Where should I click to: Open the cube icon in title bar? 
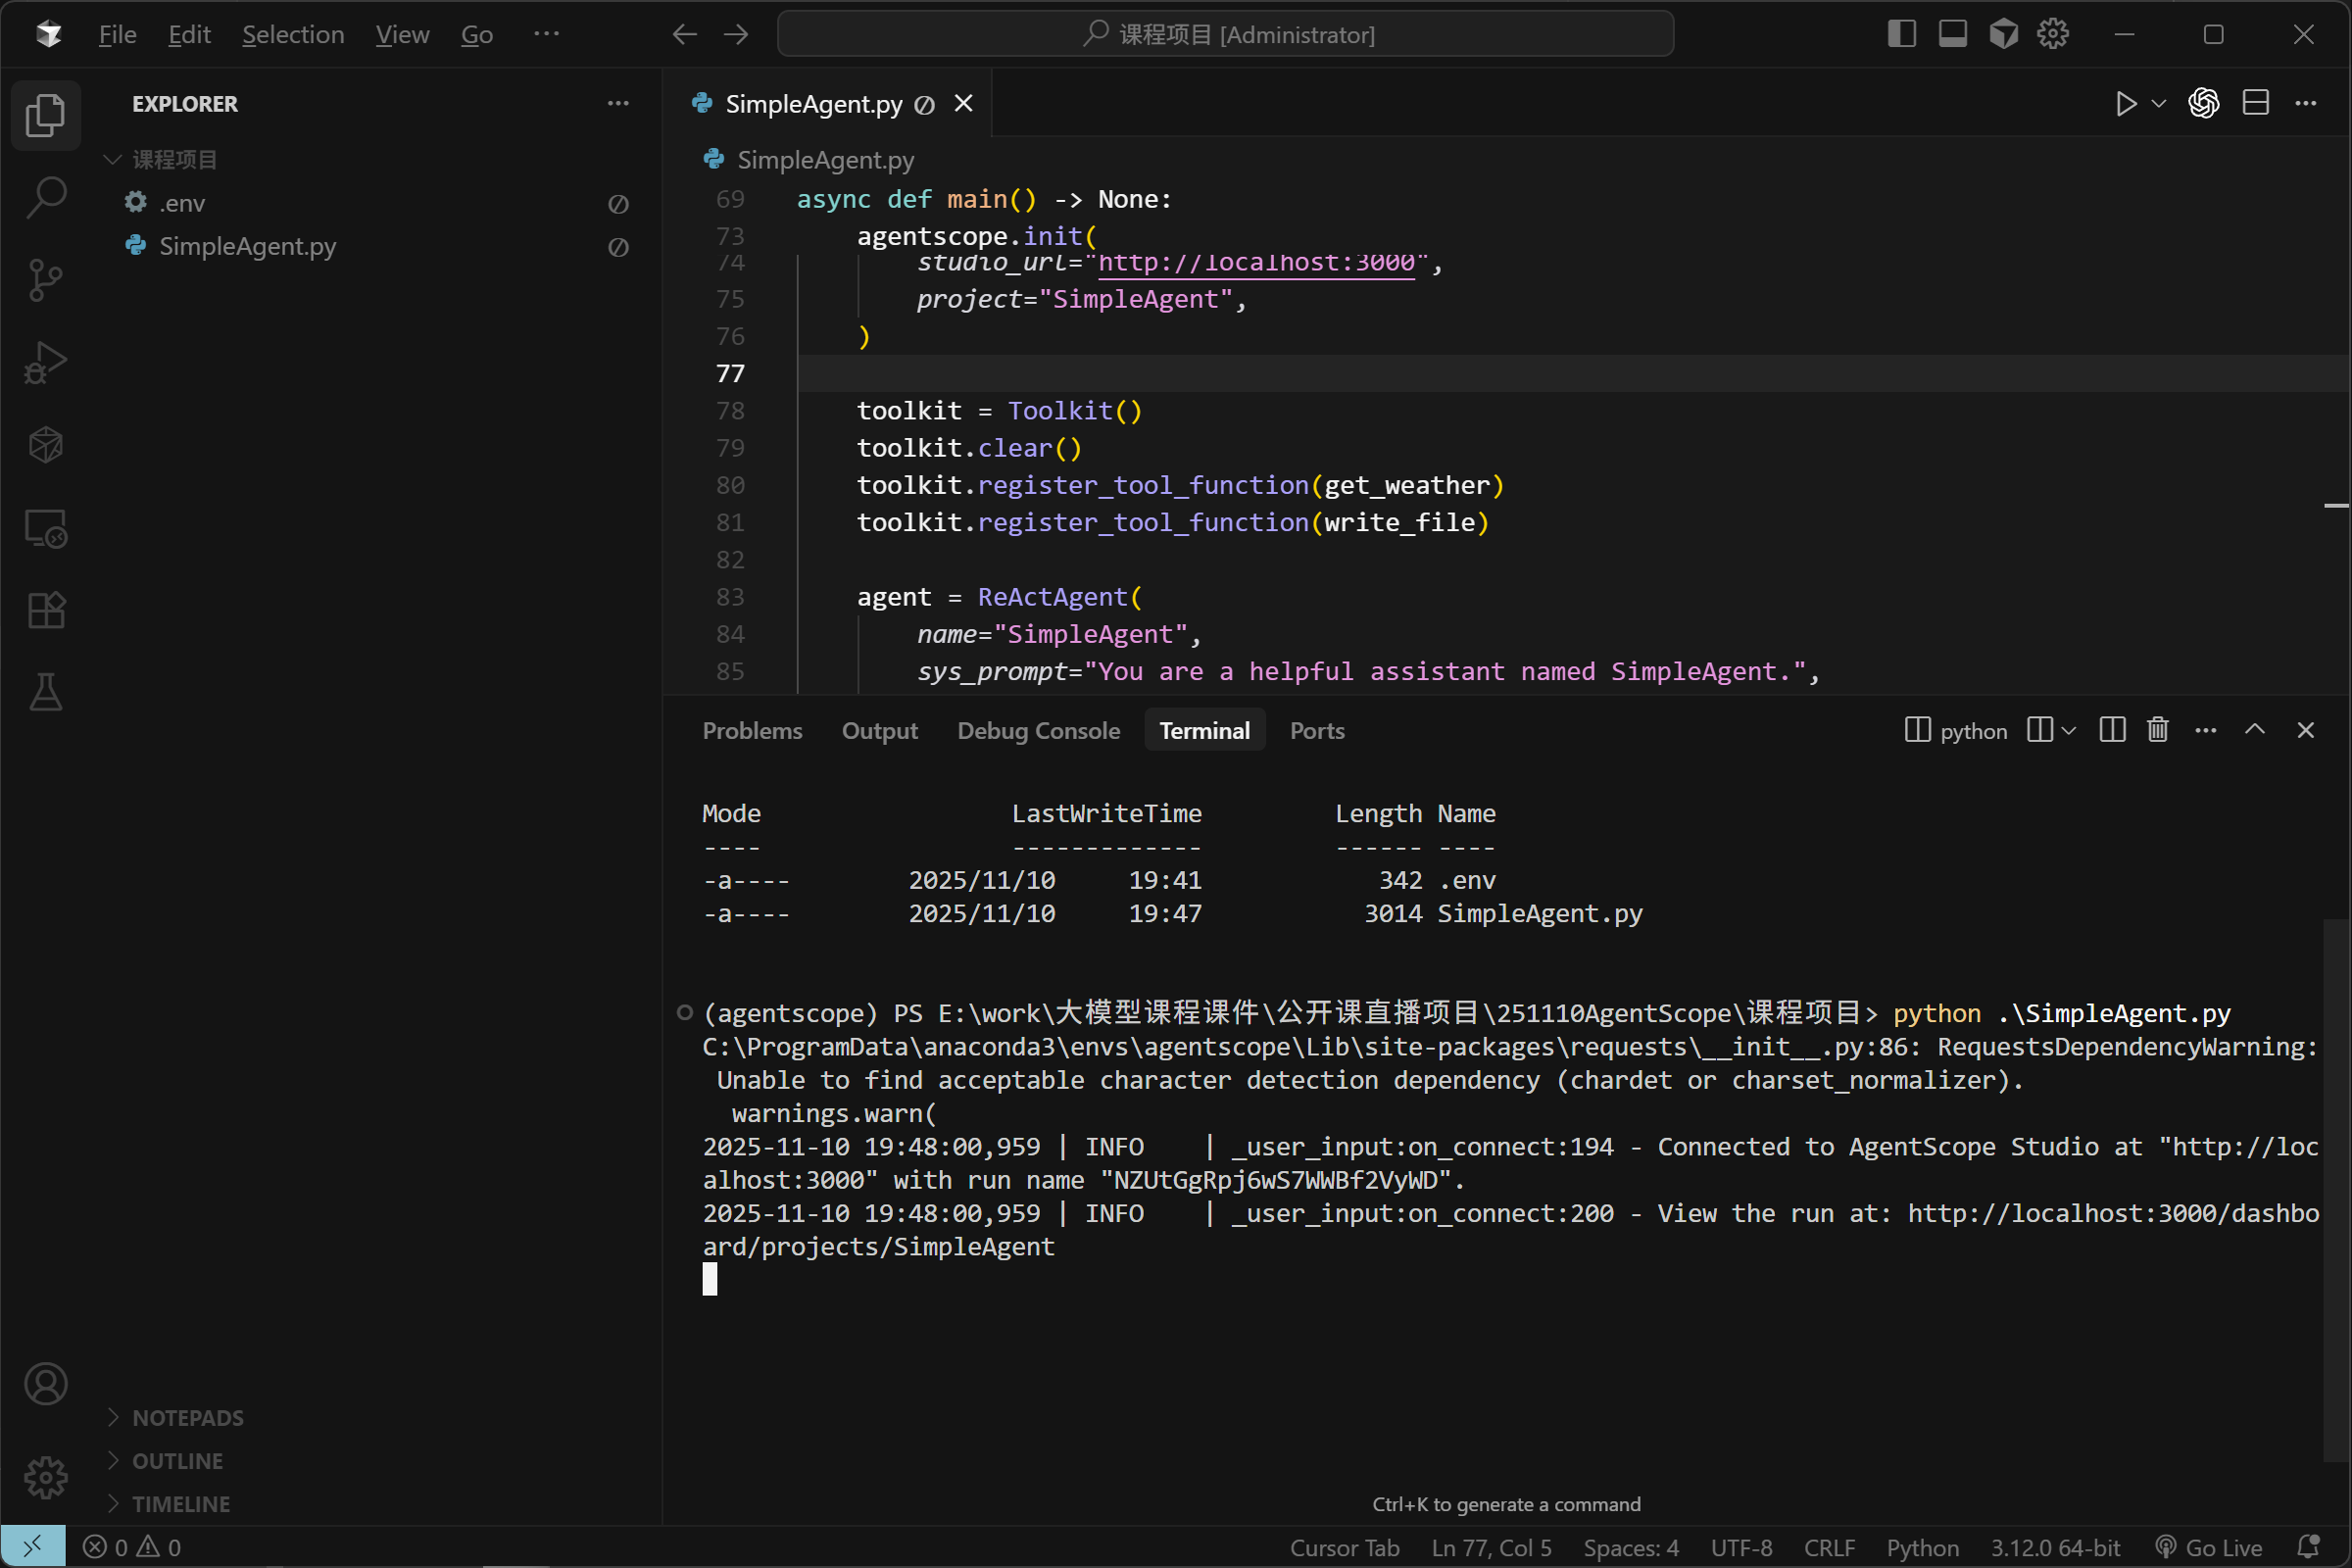click(x=2003, y=34)
